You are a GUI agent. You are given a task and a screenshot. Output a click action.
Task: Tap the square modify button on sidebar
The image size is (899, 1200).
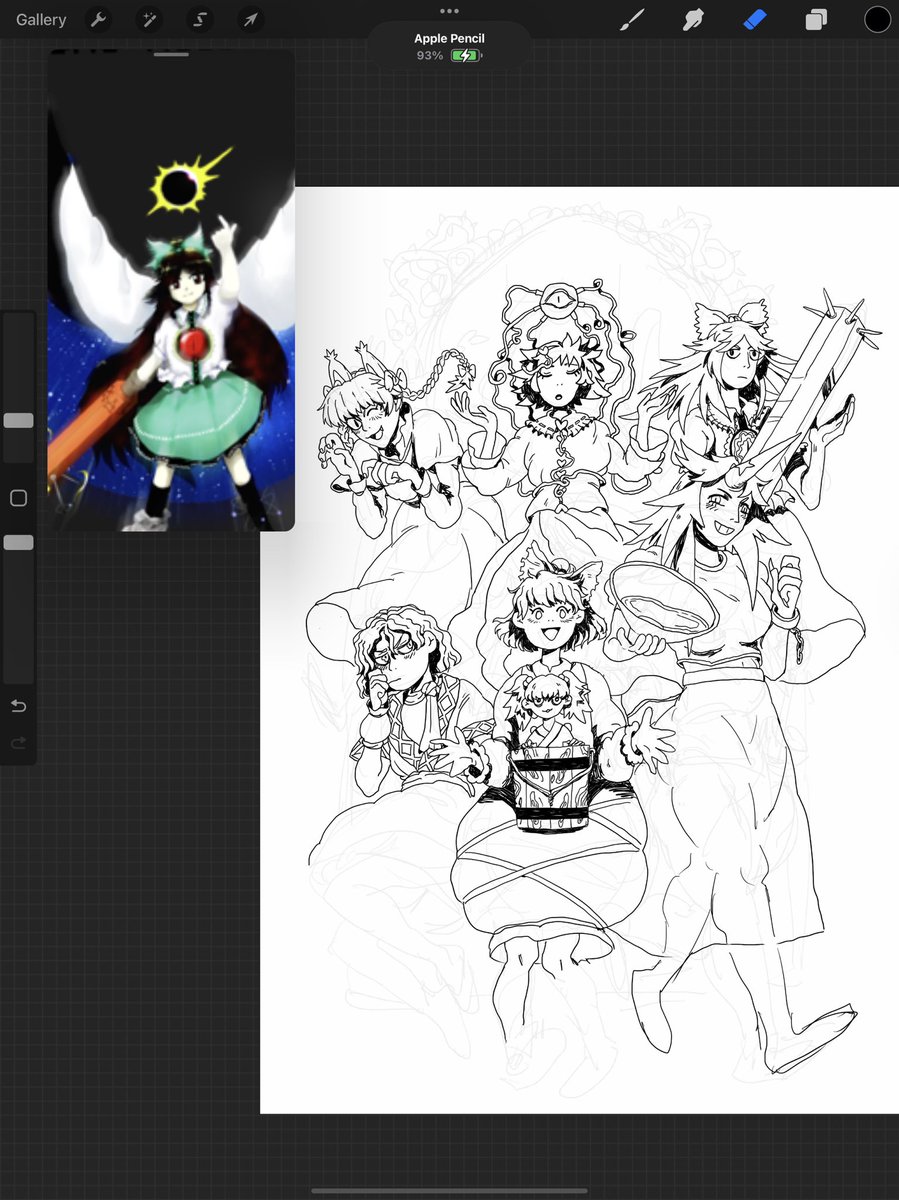18,498
